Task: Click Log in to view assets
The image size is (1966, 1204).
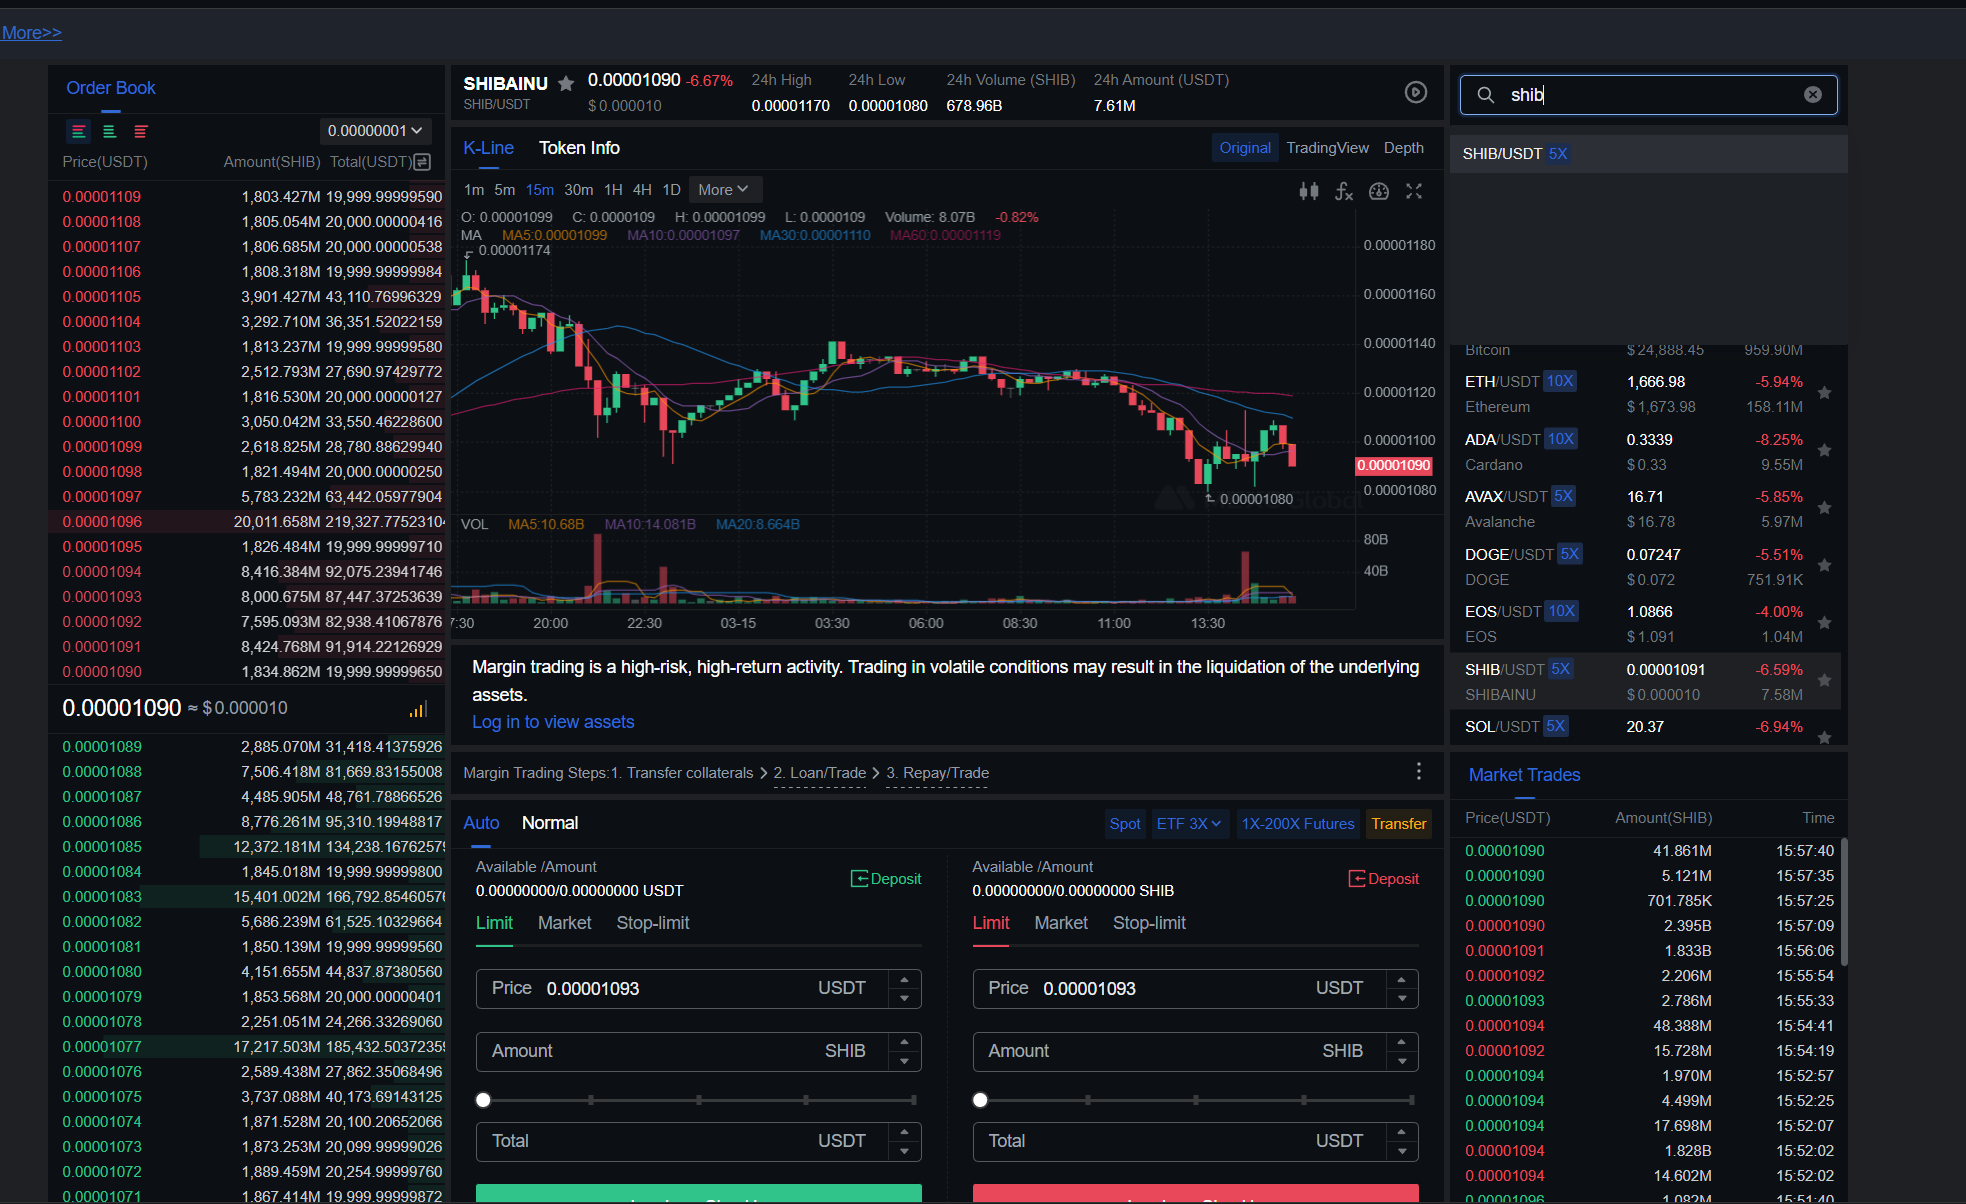Action: [553, 722]
